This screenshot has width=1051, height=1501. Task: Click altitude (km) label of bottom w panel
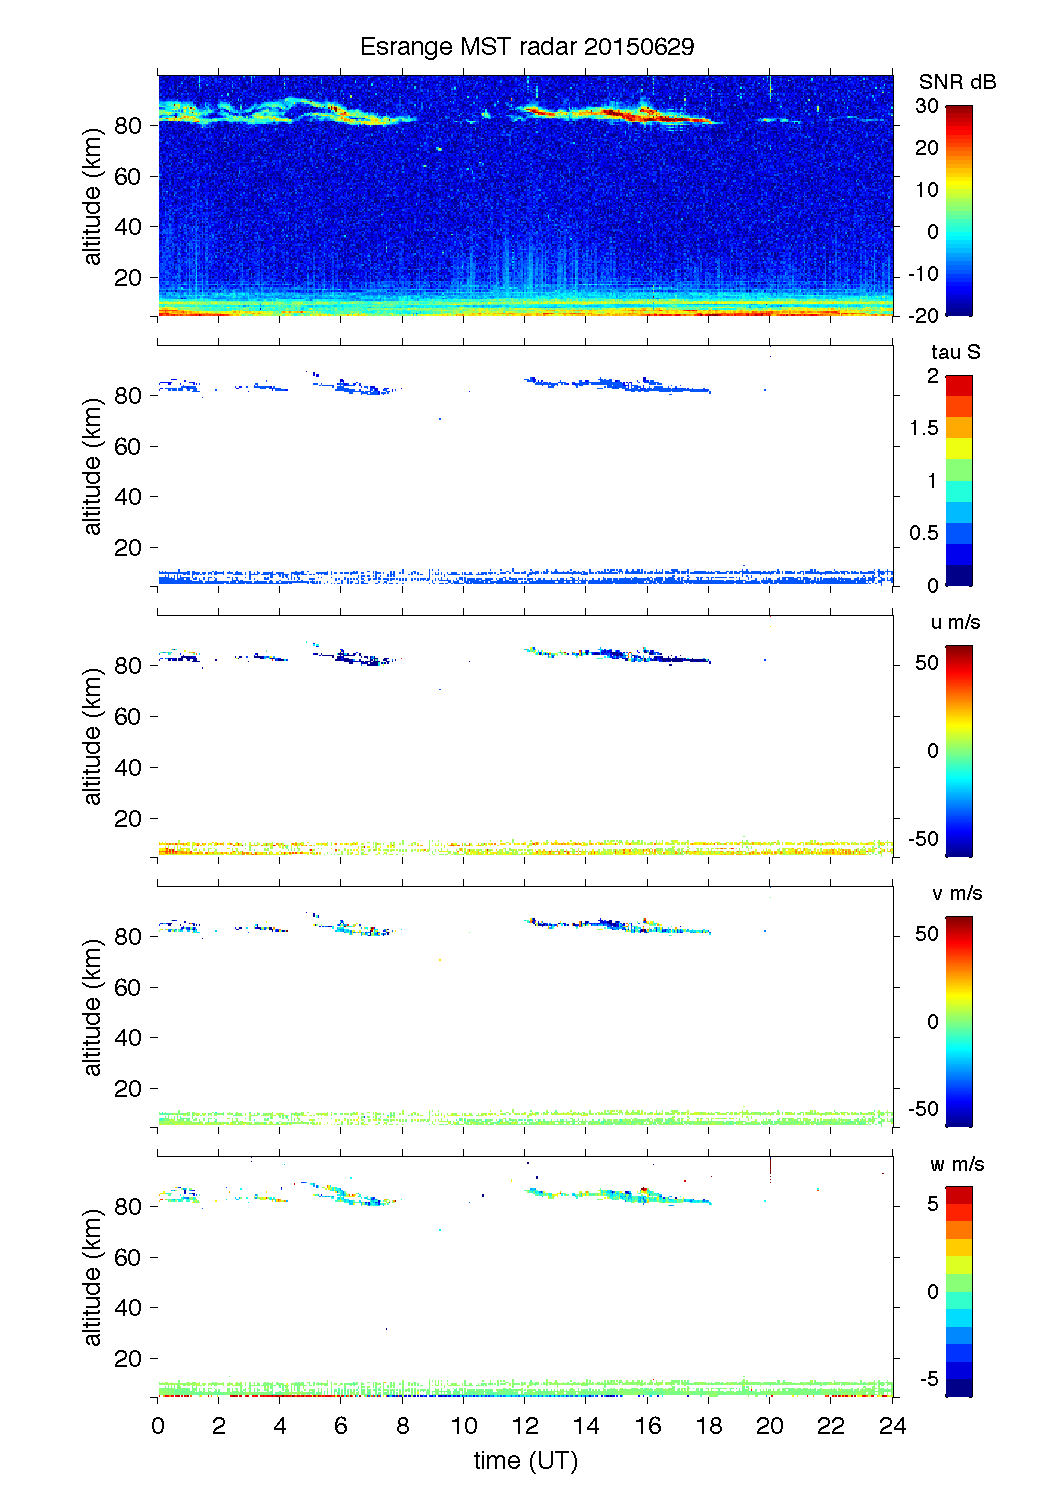point(93,1278)
